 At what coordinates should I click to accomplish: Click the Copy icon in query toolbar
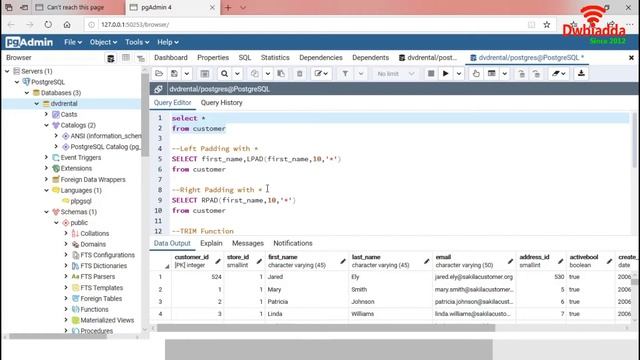tap(255, 73)
